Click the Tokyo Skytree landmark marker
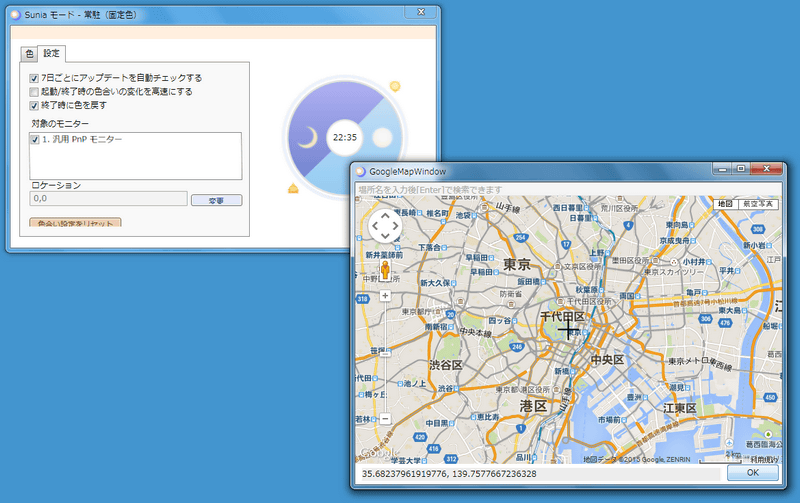Image resolution: width=800 pixels, height=503 pixels. click(x=673, y=262)
